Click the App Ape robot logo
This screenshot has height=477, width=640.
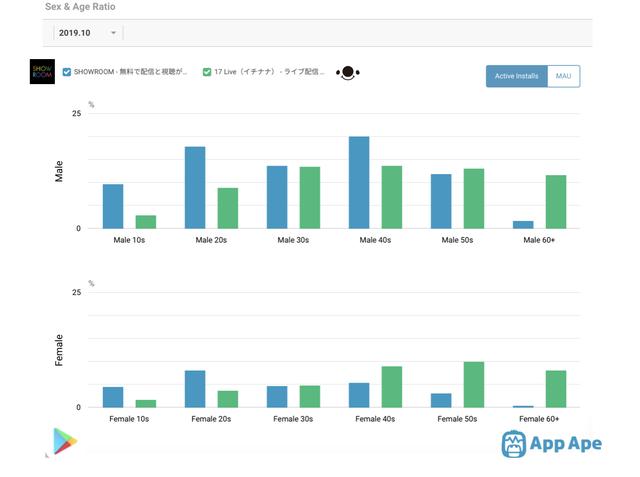coord(515,443)
